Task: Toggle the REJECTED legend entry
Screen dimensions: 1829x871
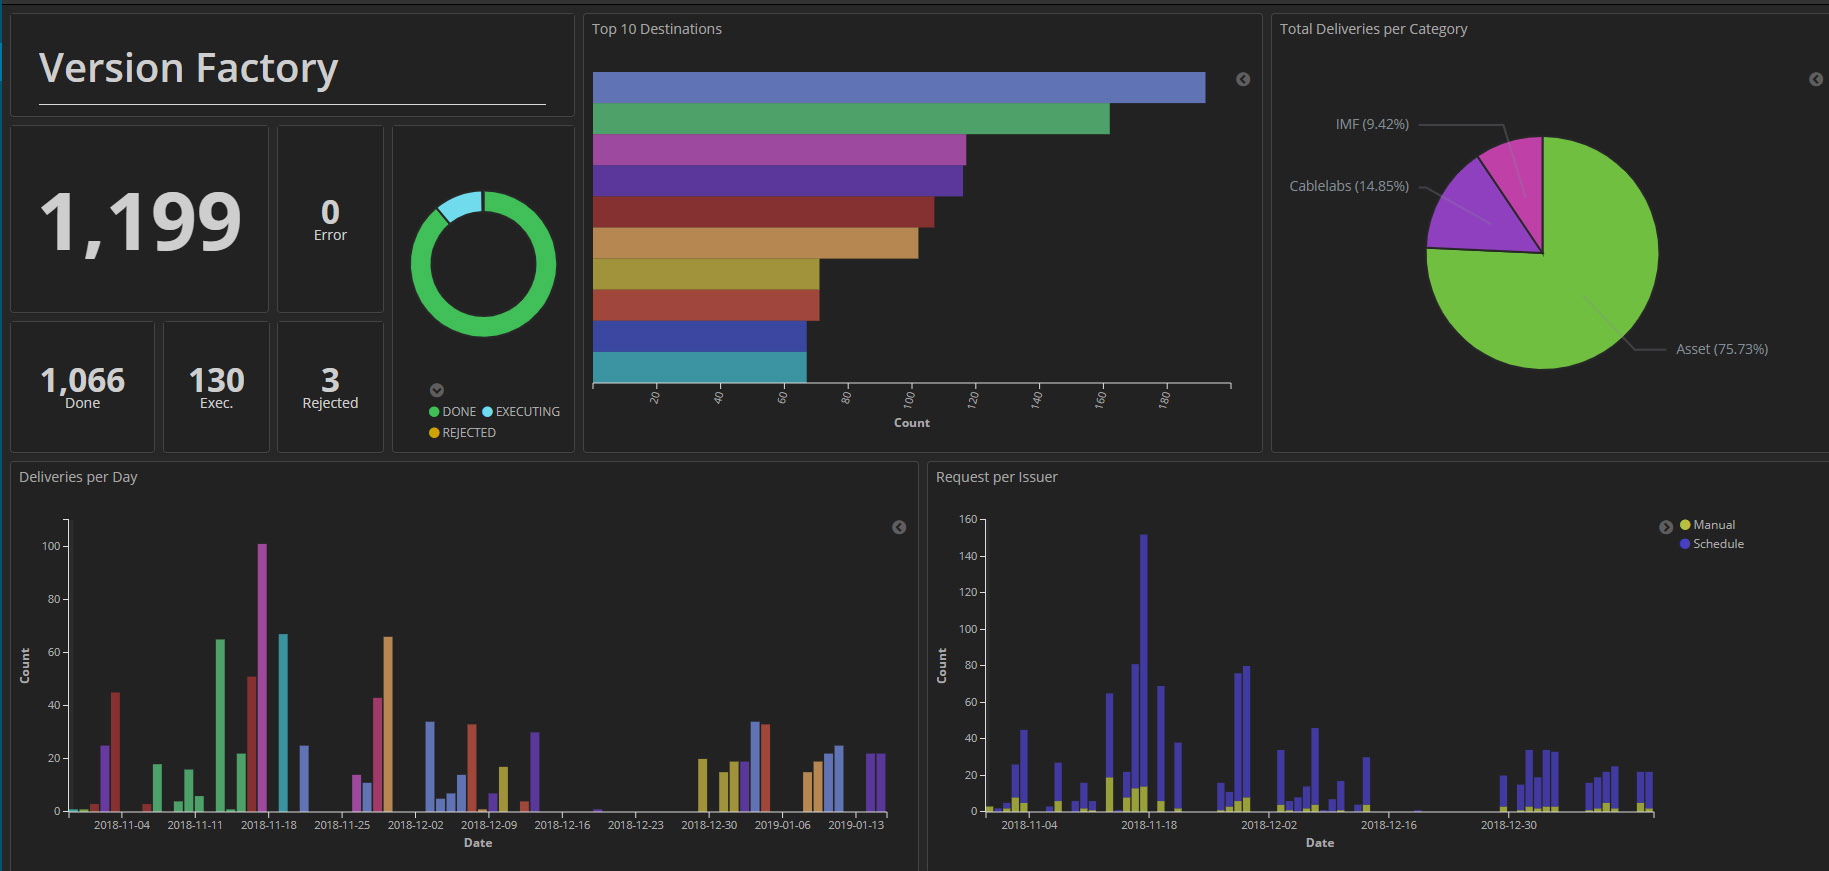Action: click(463, 433)
